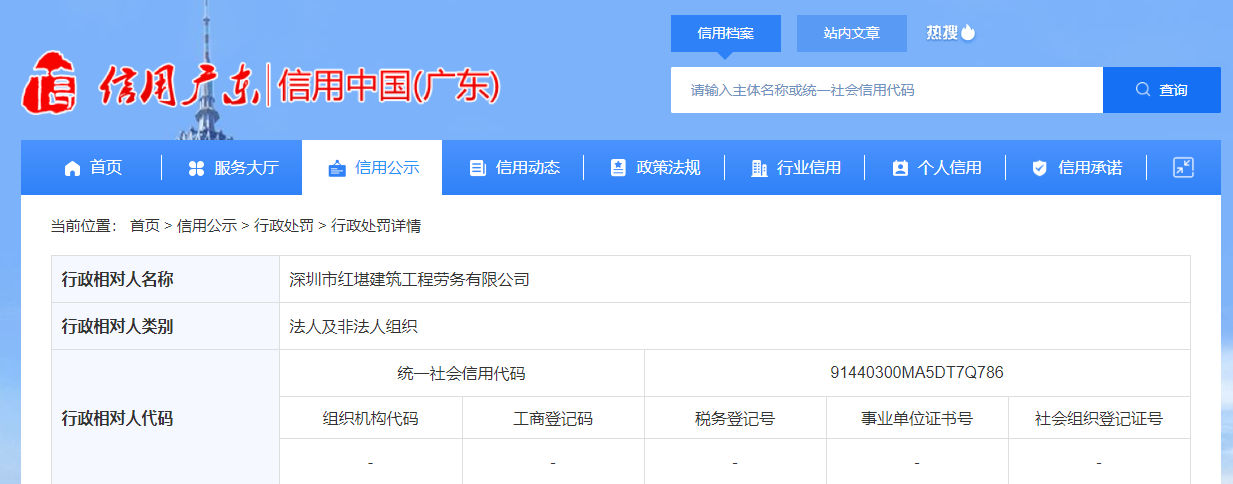
Task: Click the 热搜 flame icon
Action: coord(968,33)
